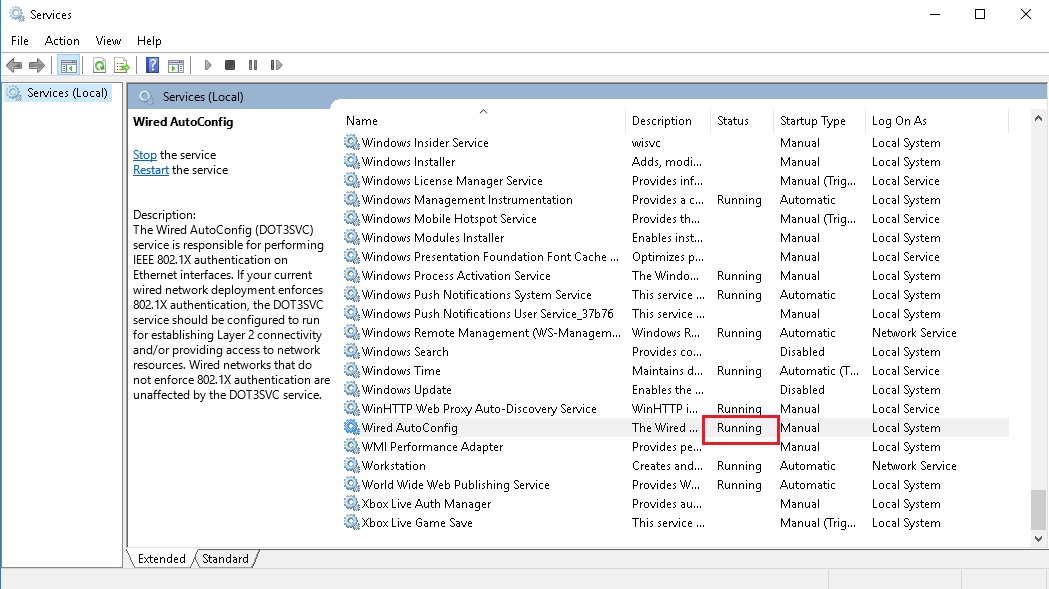This screenshot has height=589, width=1049.
Task: Select Windows Remote Management (WS-Management) row
Action: (x=676, y=333)
